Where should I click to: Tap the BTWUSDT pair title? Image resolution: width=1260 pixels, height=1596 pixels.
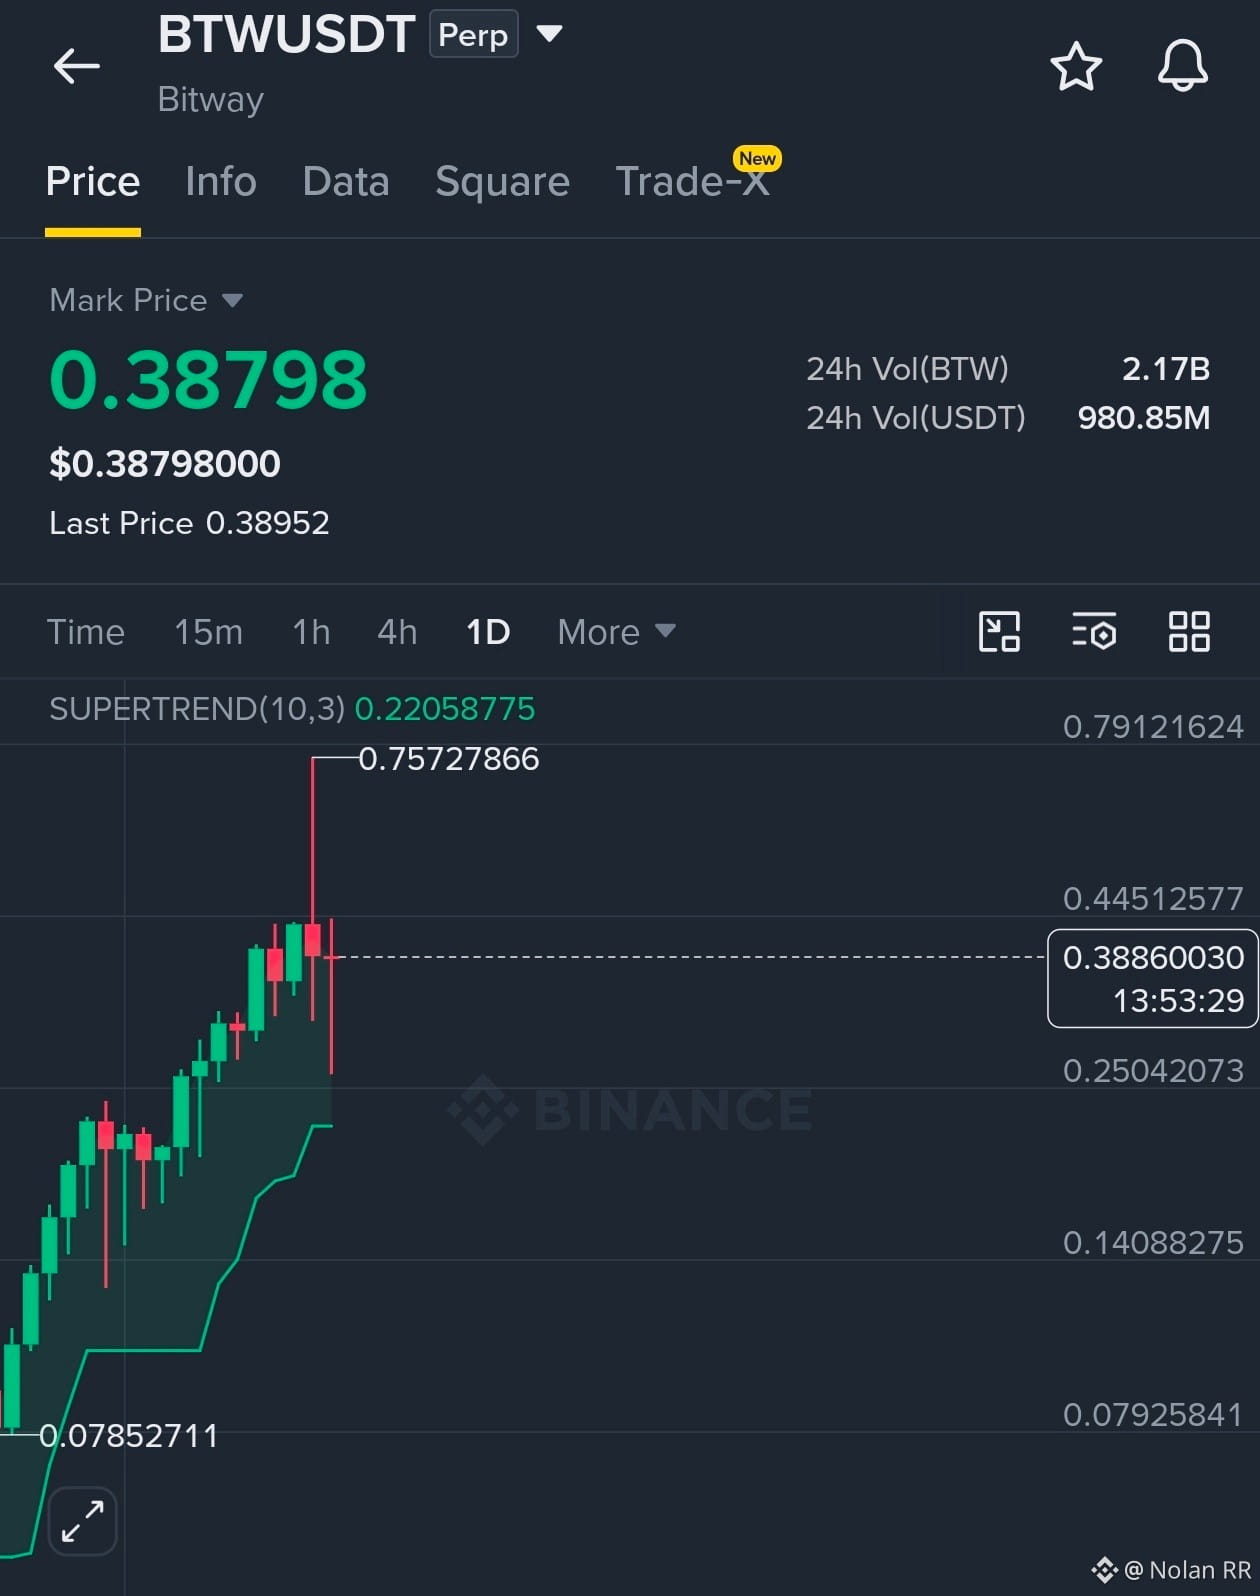[286, 34]
